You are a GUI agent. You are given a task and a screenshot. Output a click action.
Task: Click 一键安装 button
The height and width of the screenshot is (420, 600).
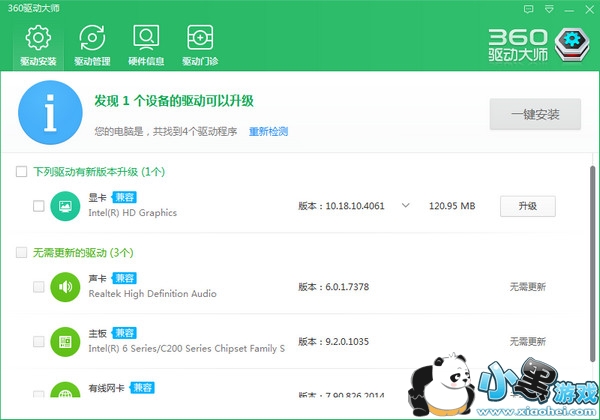535,114
